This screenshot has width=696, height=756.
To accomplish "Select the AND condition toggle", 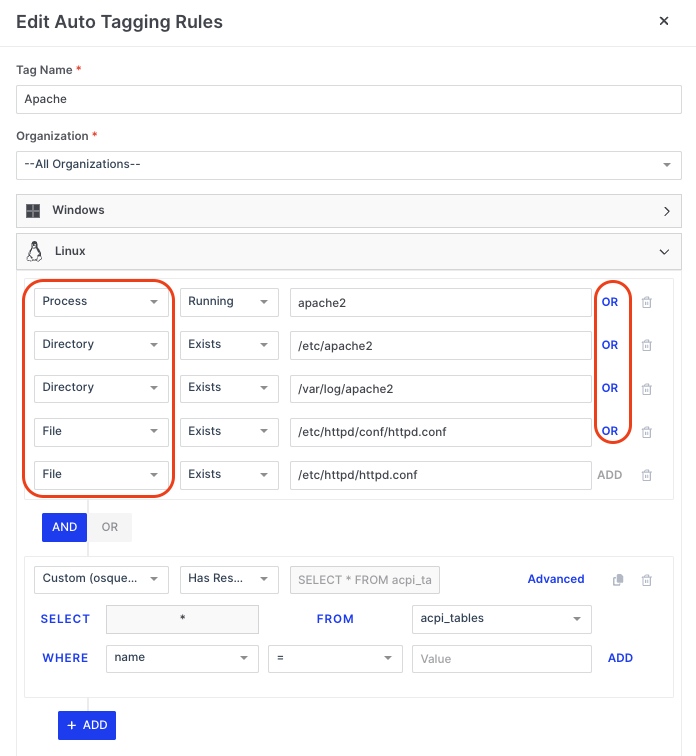I will (64, 527).
